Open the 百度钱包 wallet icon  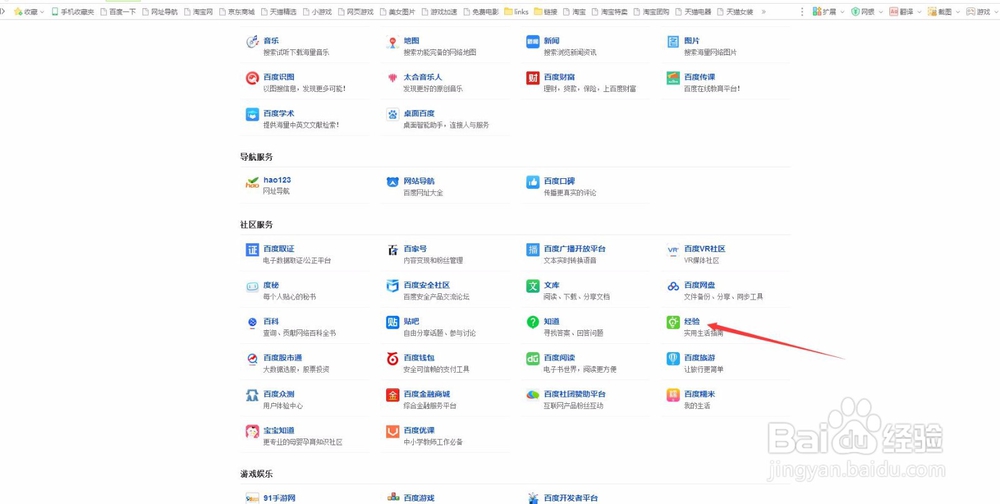coord(392,359)
